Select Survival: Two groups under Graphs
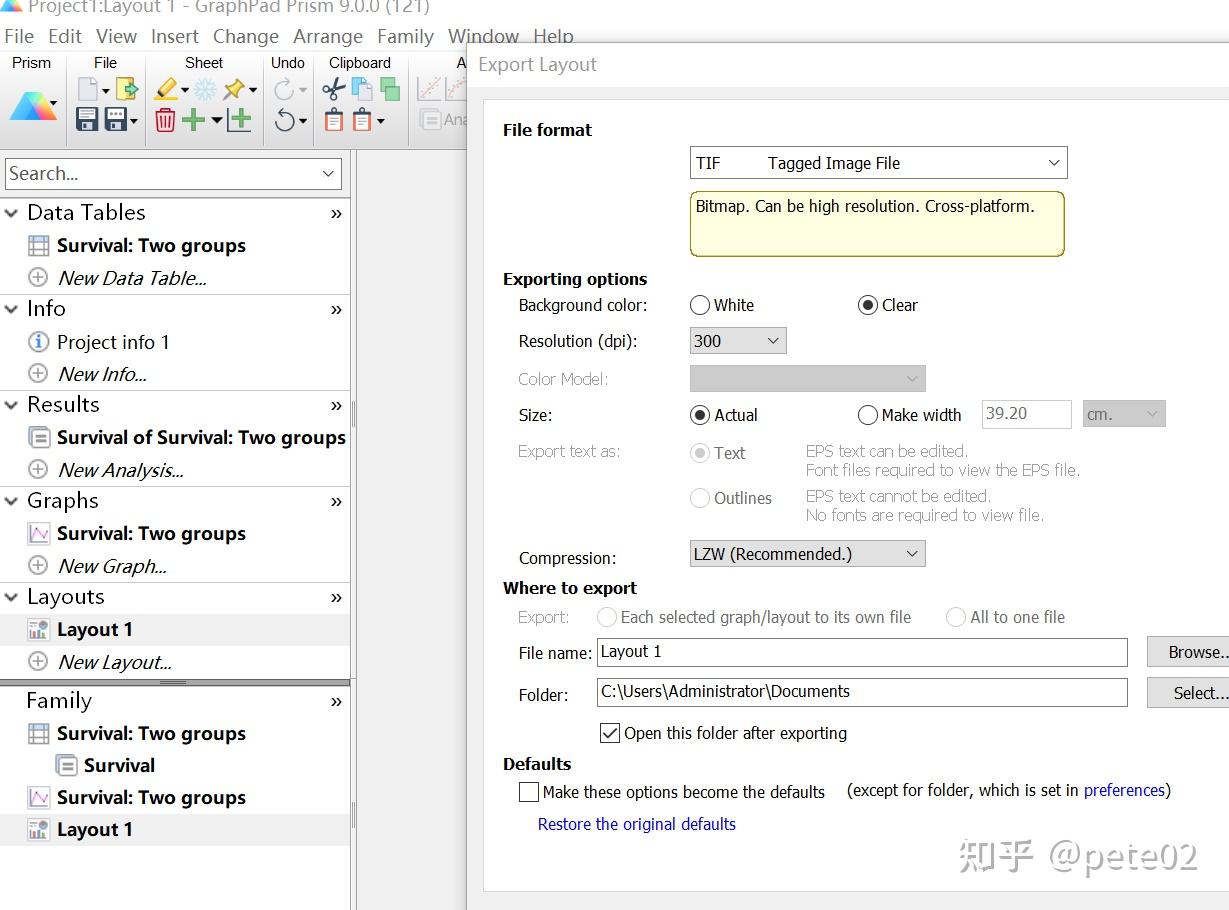 click(151, 533)
